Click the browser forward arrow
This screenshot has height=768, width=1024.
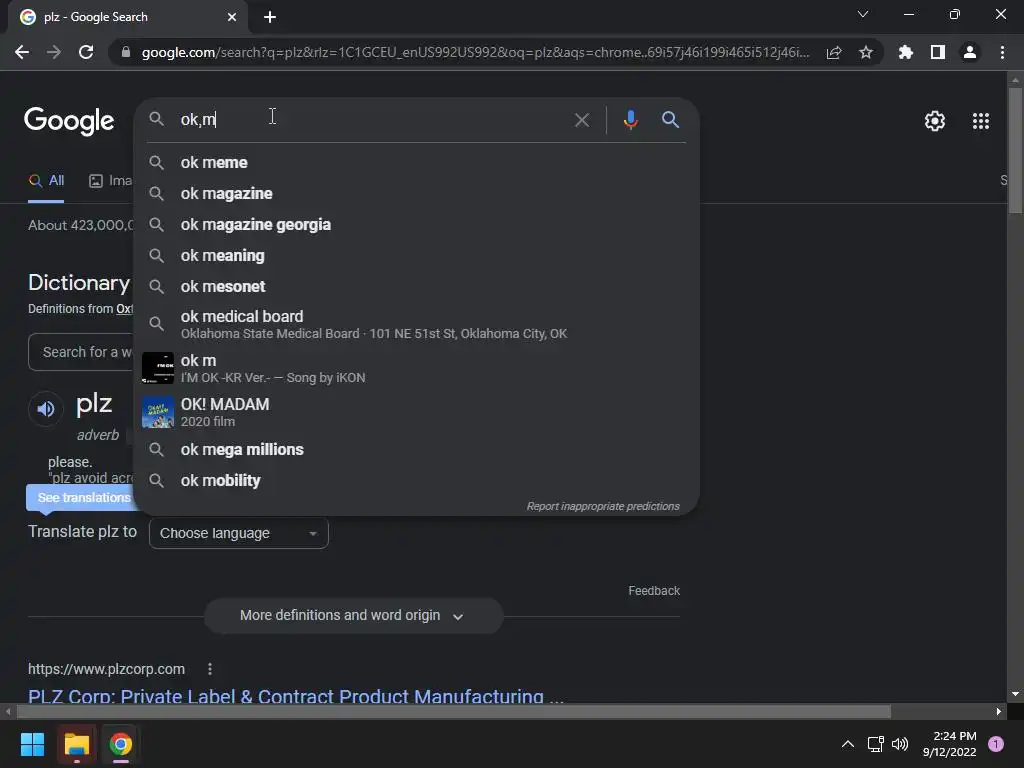pos(54,52)
